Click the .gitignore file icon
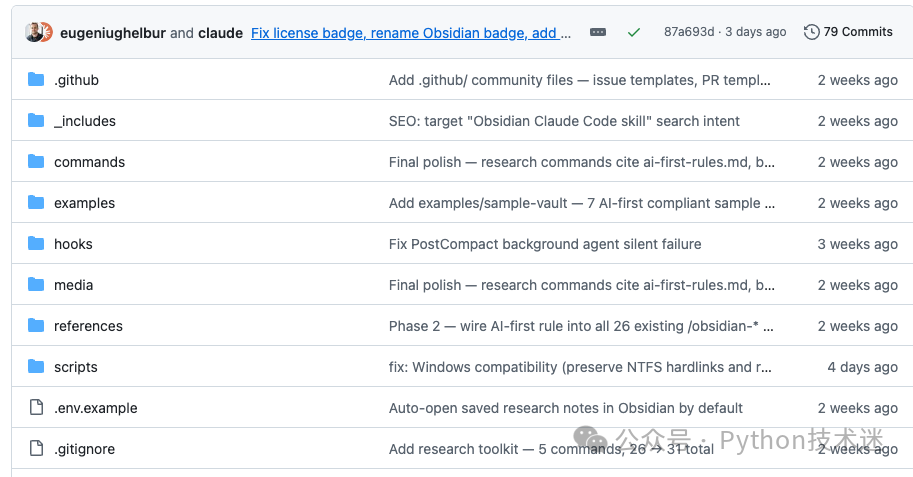The image size is (913, 477). [36, 448]
